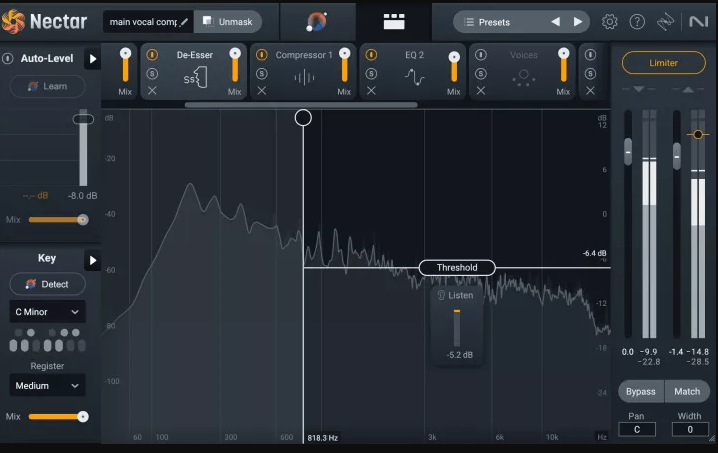Click the Detect key button
Image resolution: width=718 pixels, height=453 pixels.
click(x=48, y=284)
